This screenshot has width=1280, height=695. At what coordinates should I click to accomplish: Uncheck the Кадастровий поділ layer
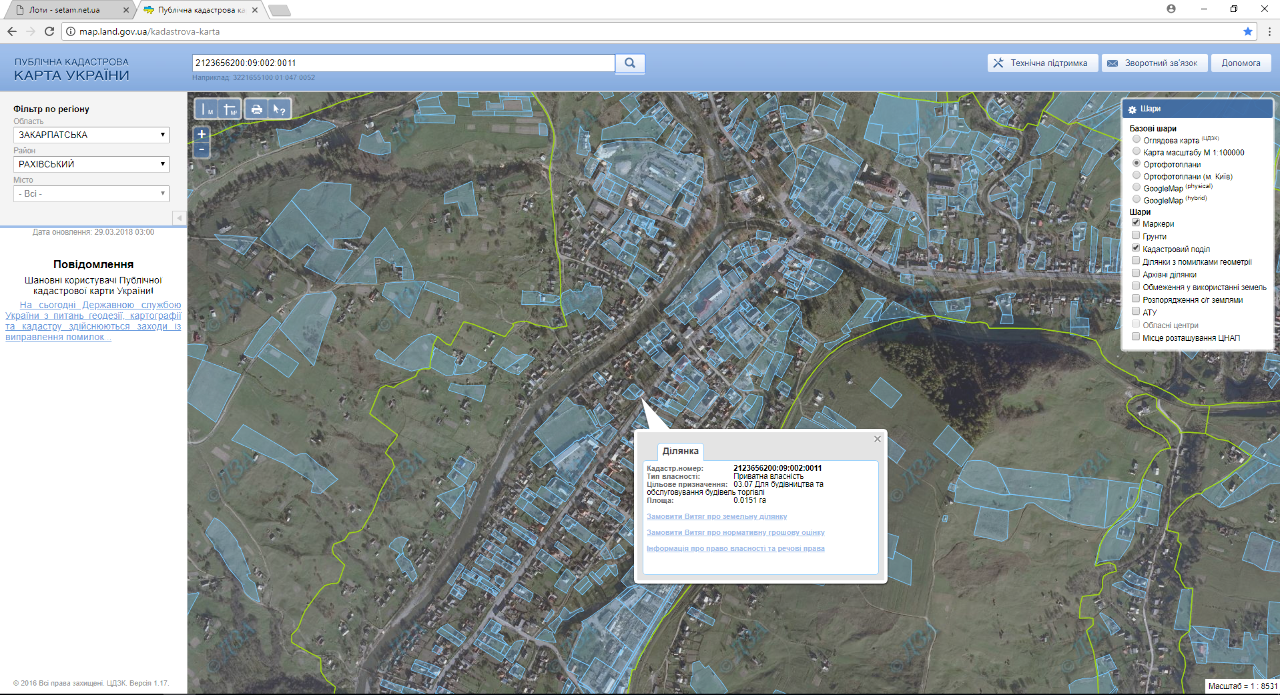[x=1136, y=248]
